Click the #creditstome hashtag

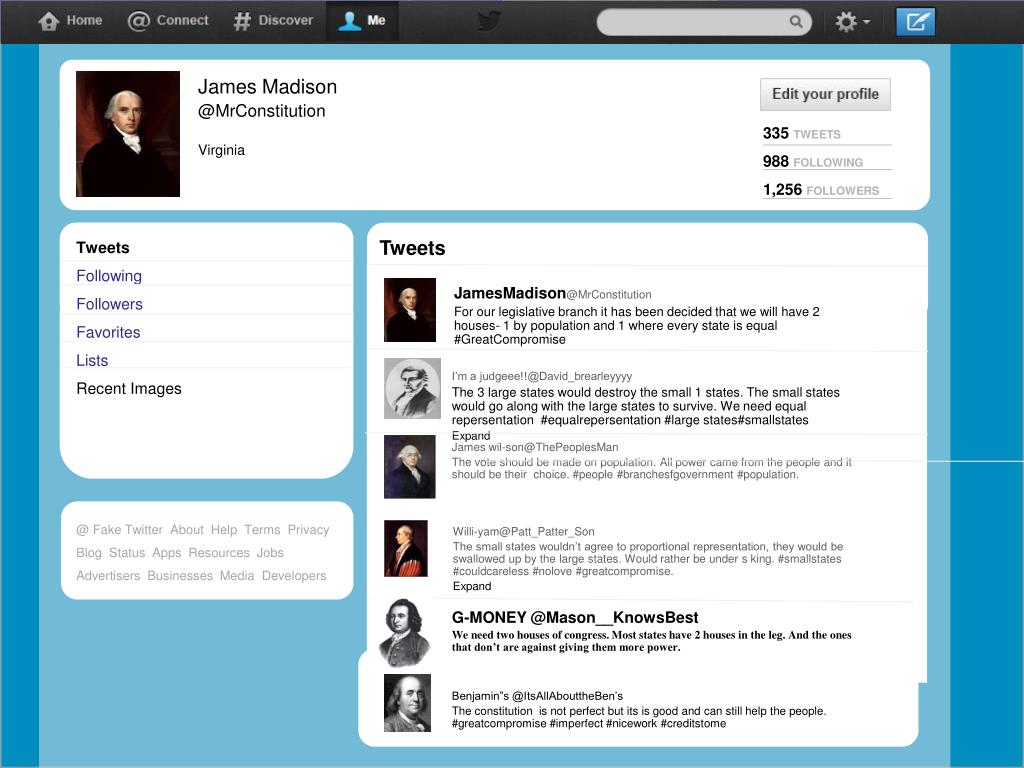(x=693, y=724)
